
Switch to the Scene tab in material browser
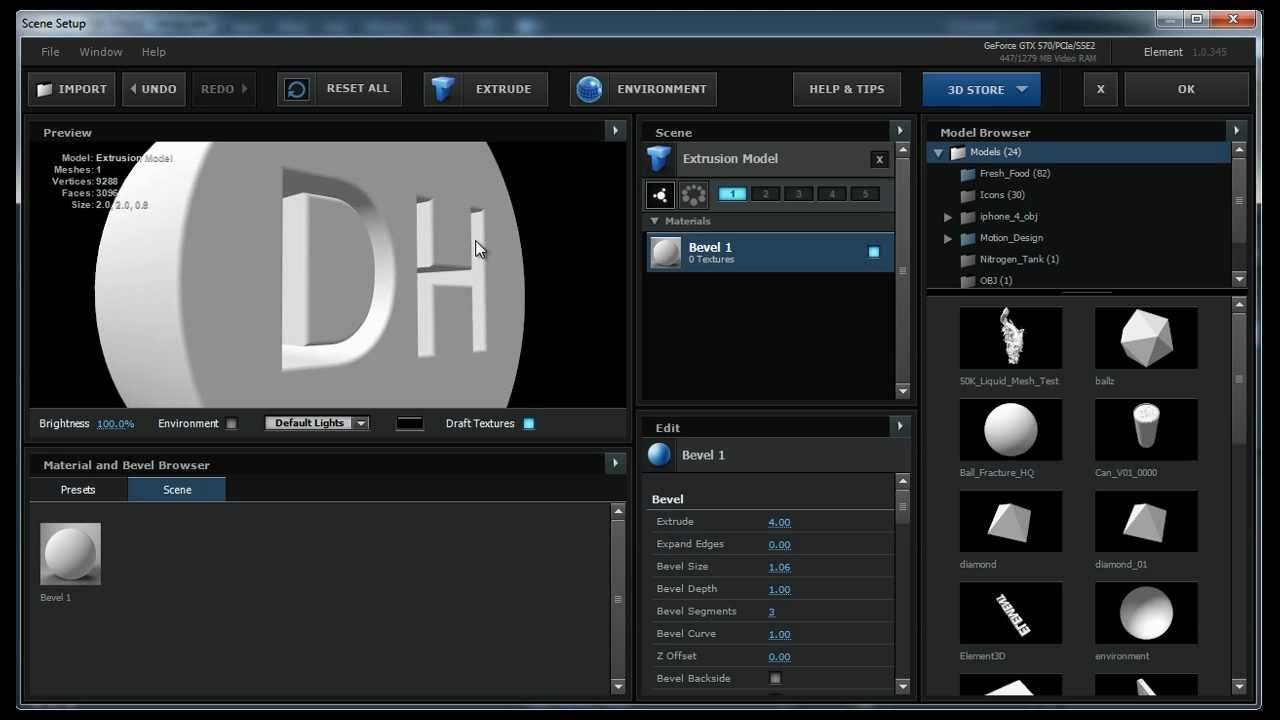(x=177, y=490)
